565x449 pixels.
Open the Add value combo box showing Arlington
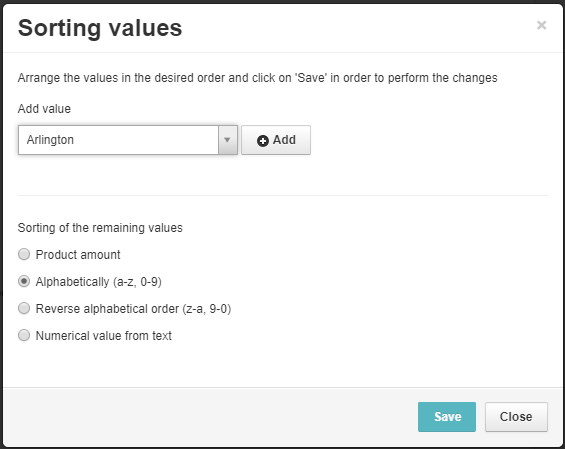(x=128, y=140)
